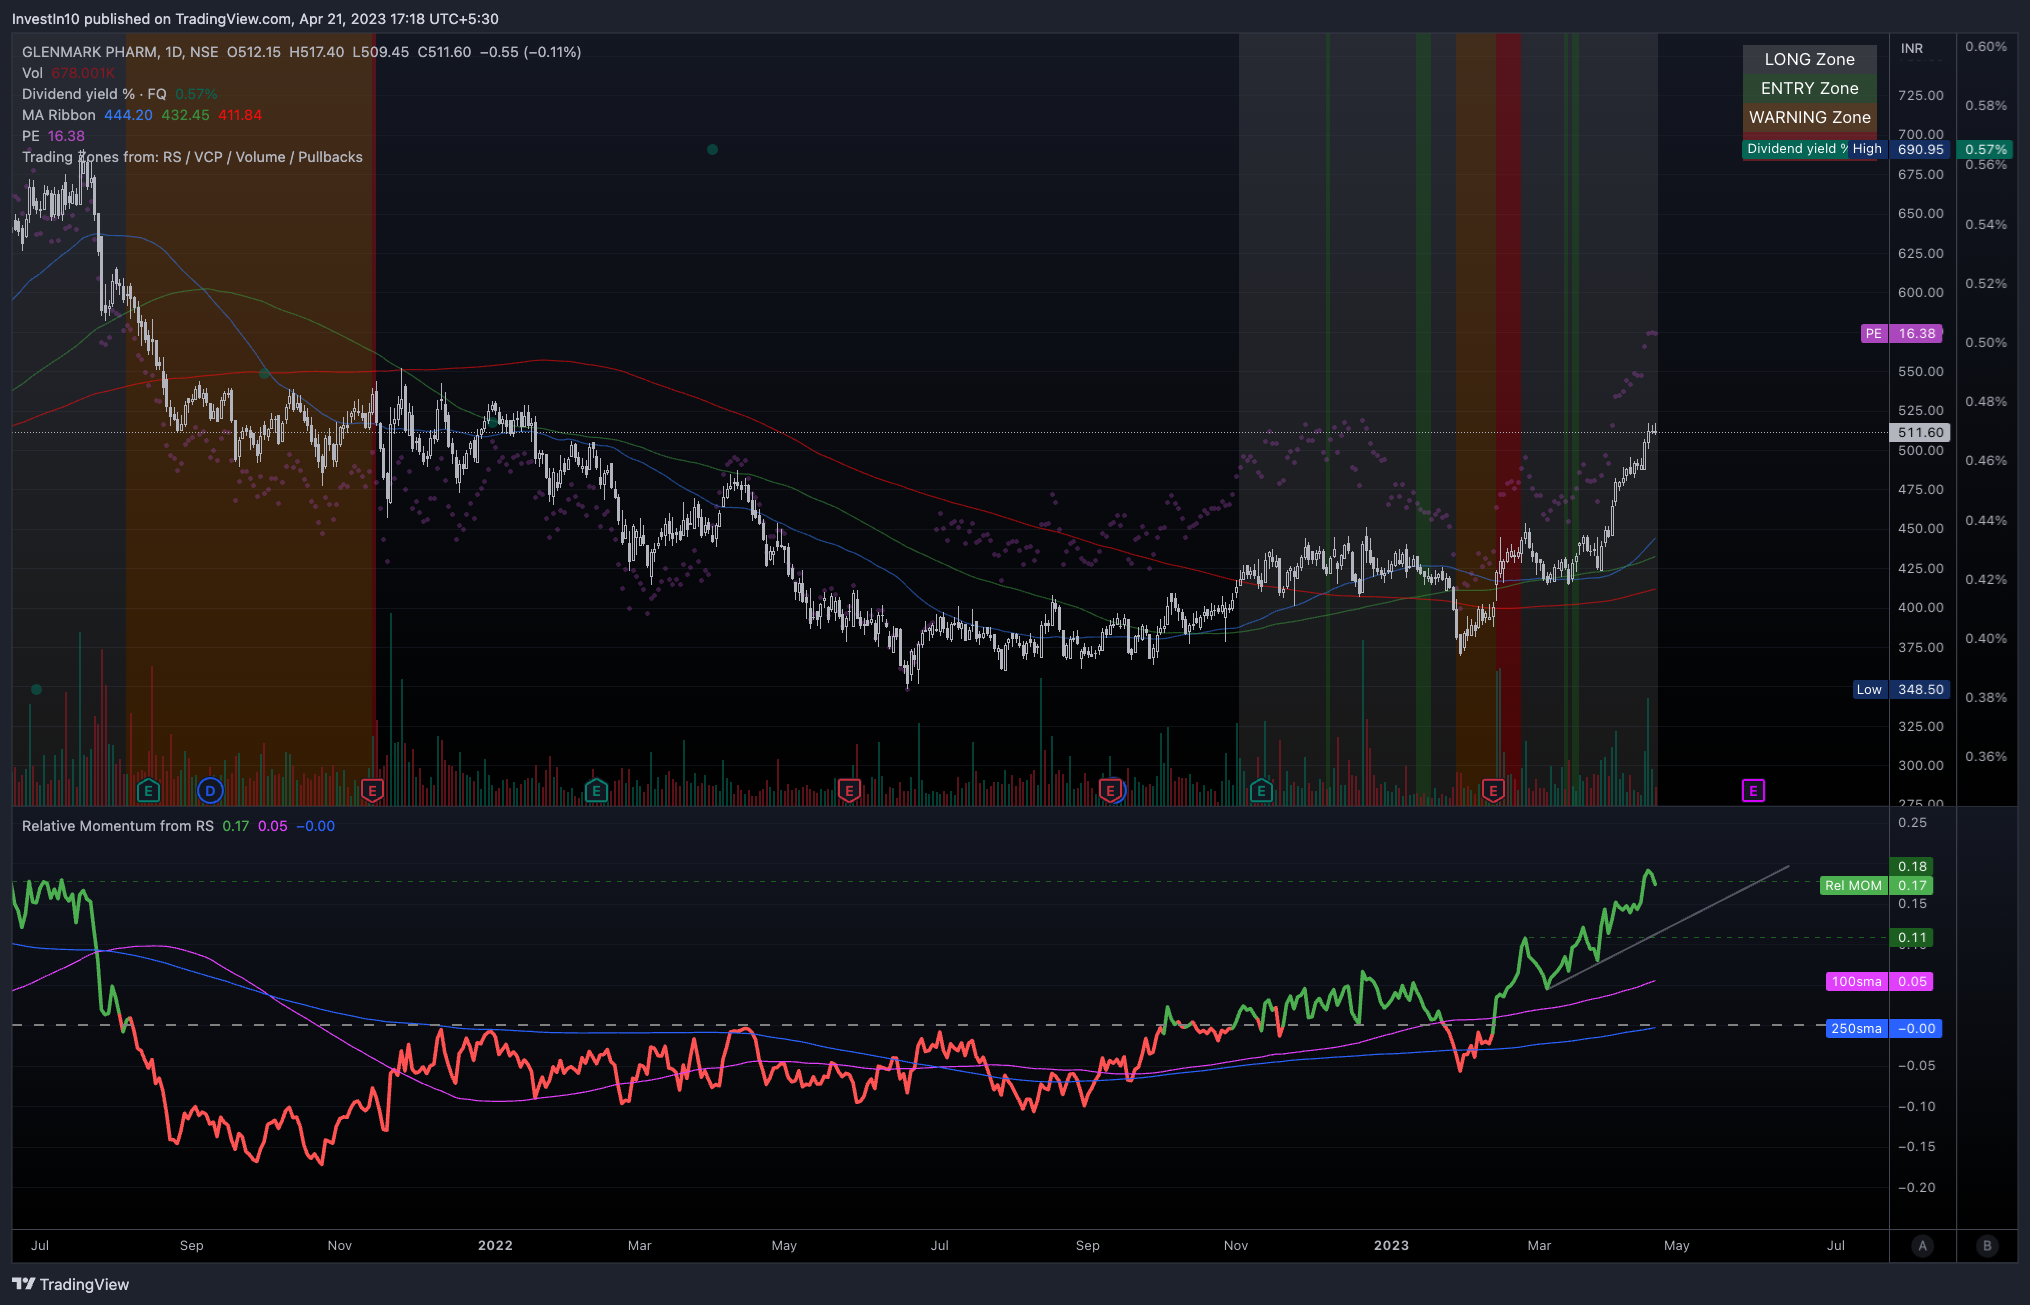
Task: Click the MA Ribbon value 432.45
Action: pos(185,115)
